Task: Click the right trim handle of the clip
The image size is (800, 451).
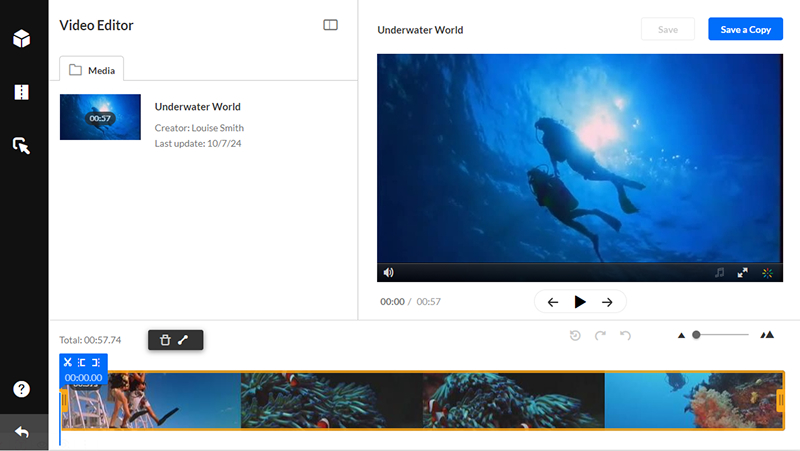Action: 780,400
